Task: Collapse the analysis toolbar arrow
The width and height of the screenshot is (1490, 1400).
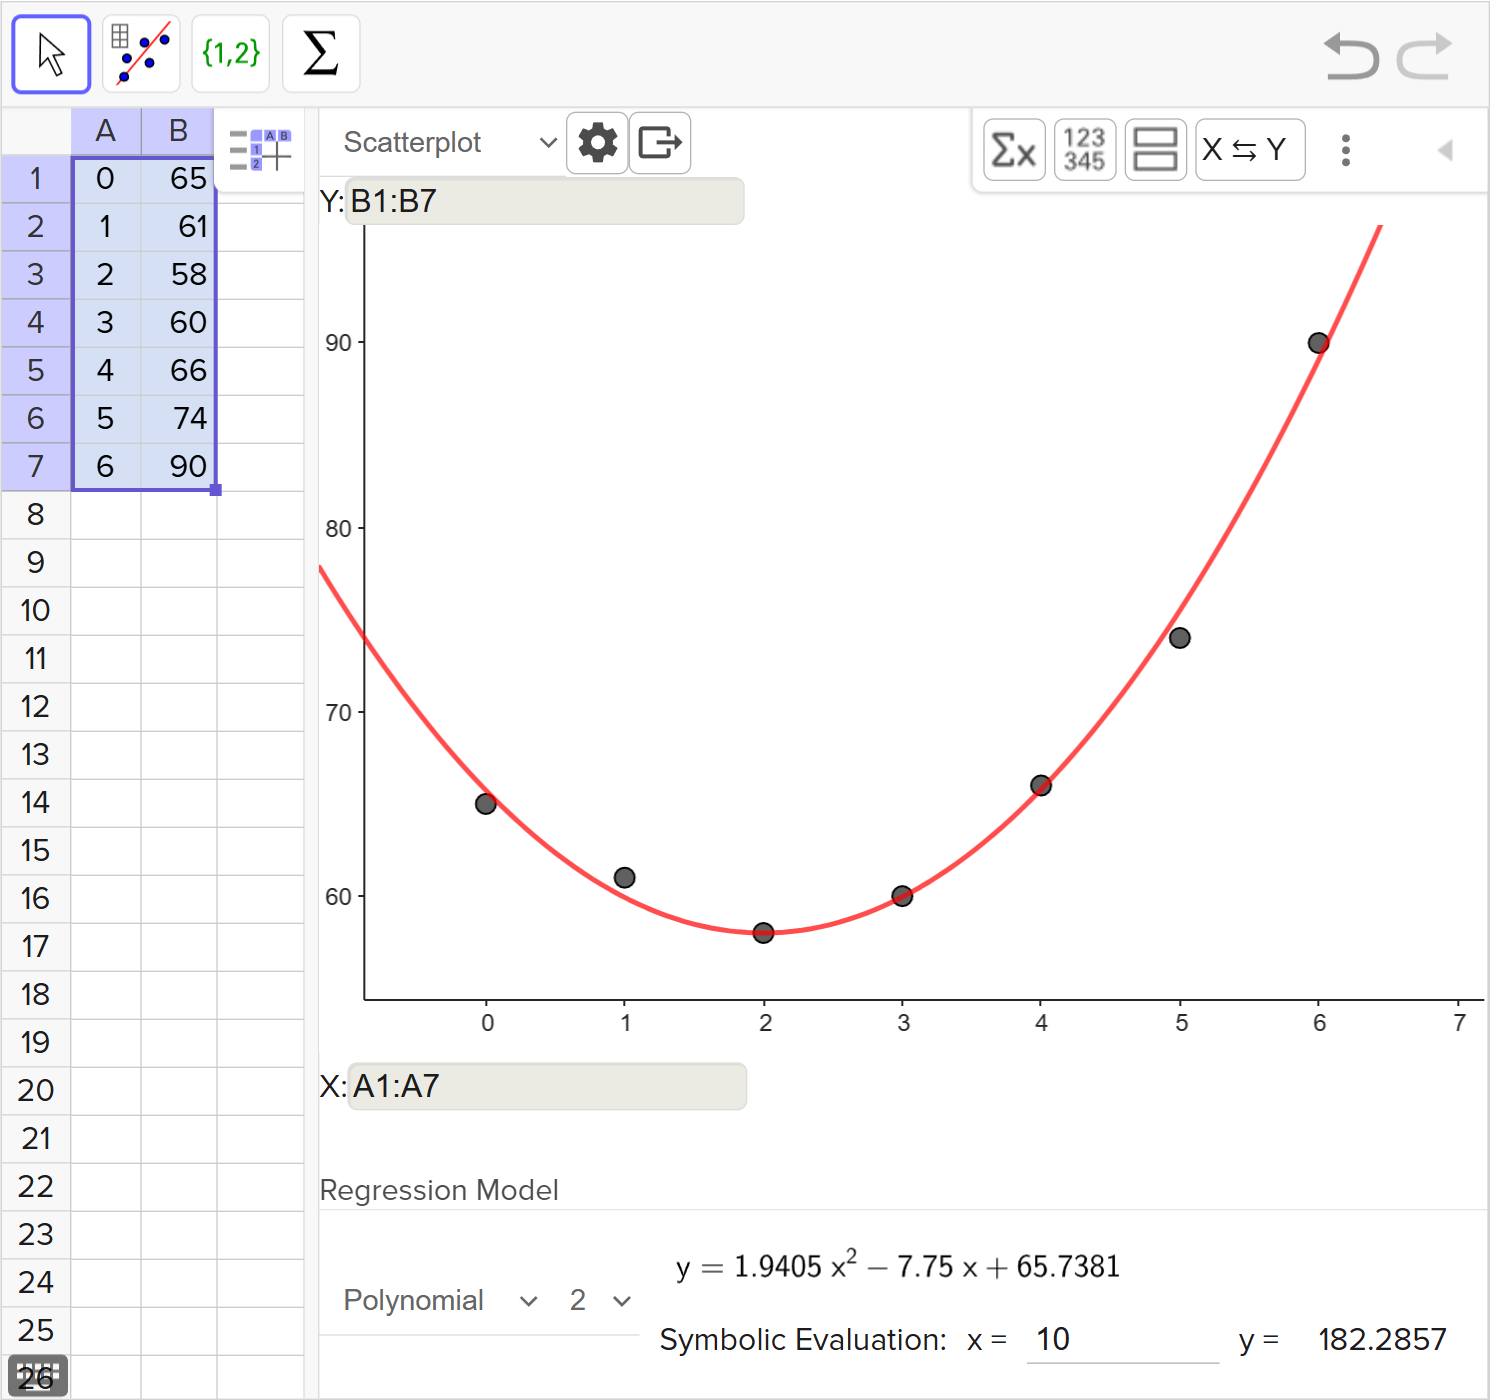Action: click(x=1445, y=150)
